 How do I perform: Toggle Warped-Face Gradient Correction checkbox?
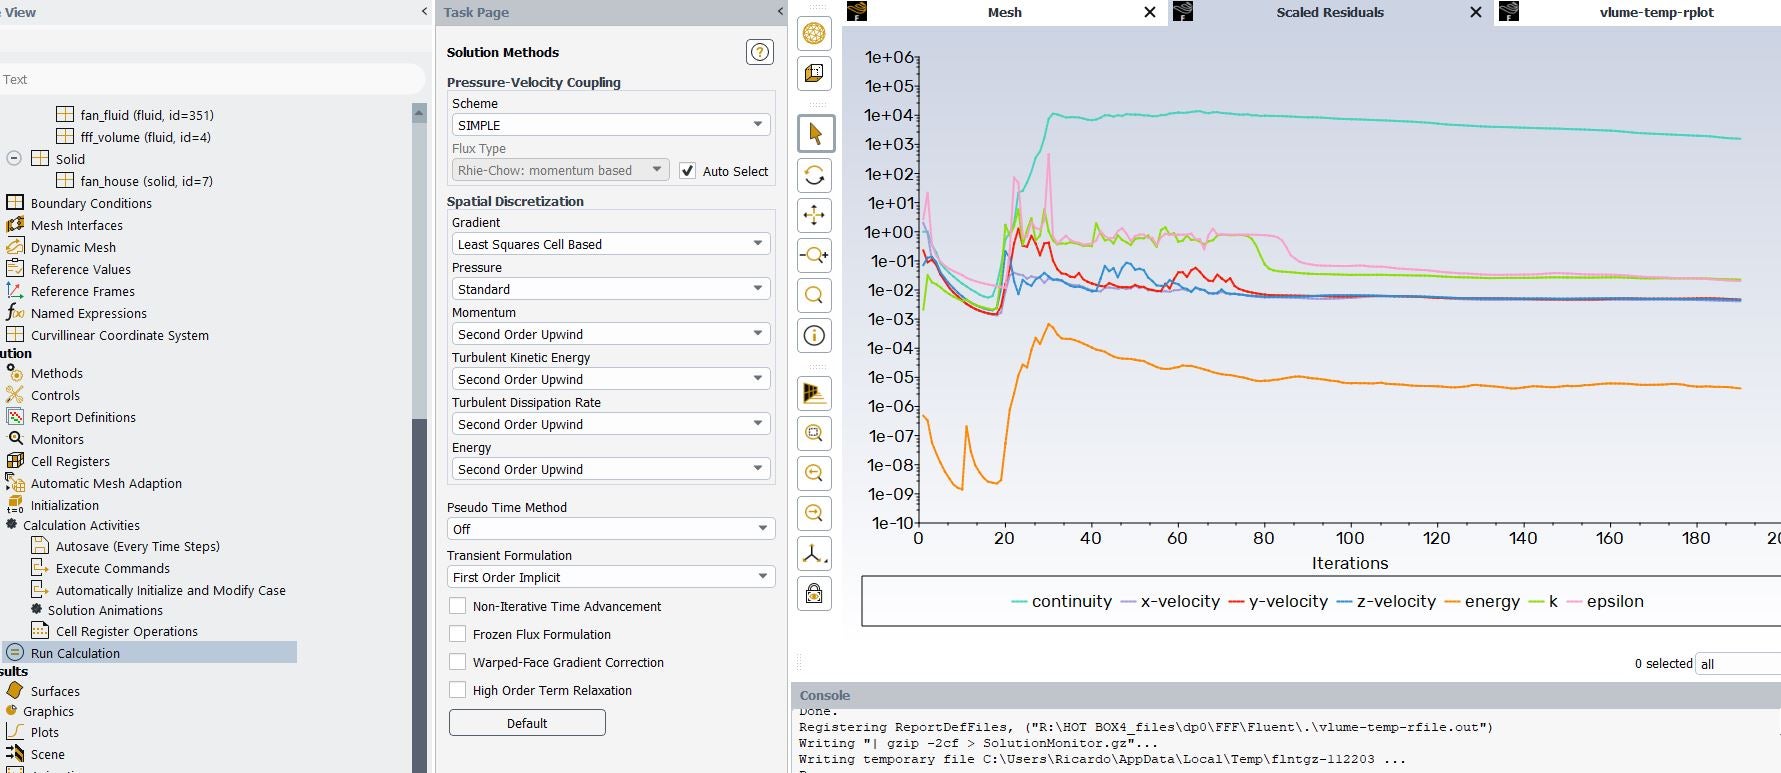(458, 662)
